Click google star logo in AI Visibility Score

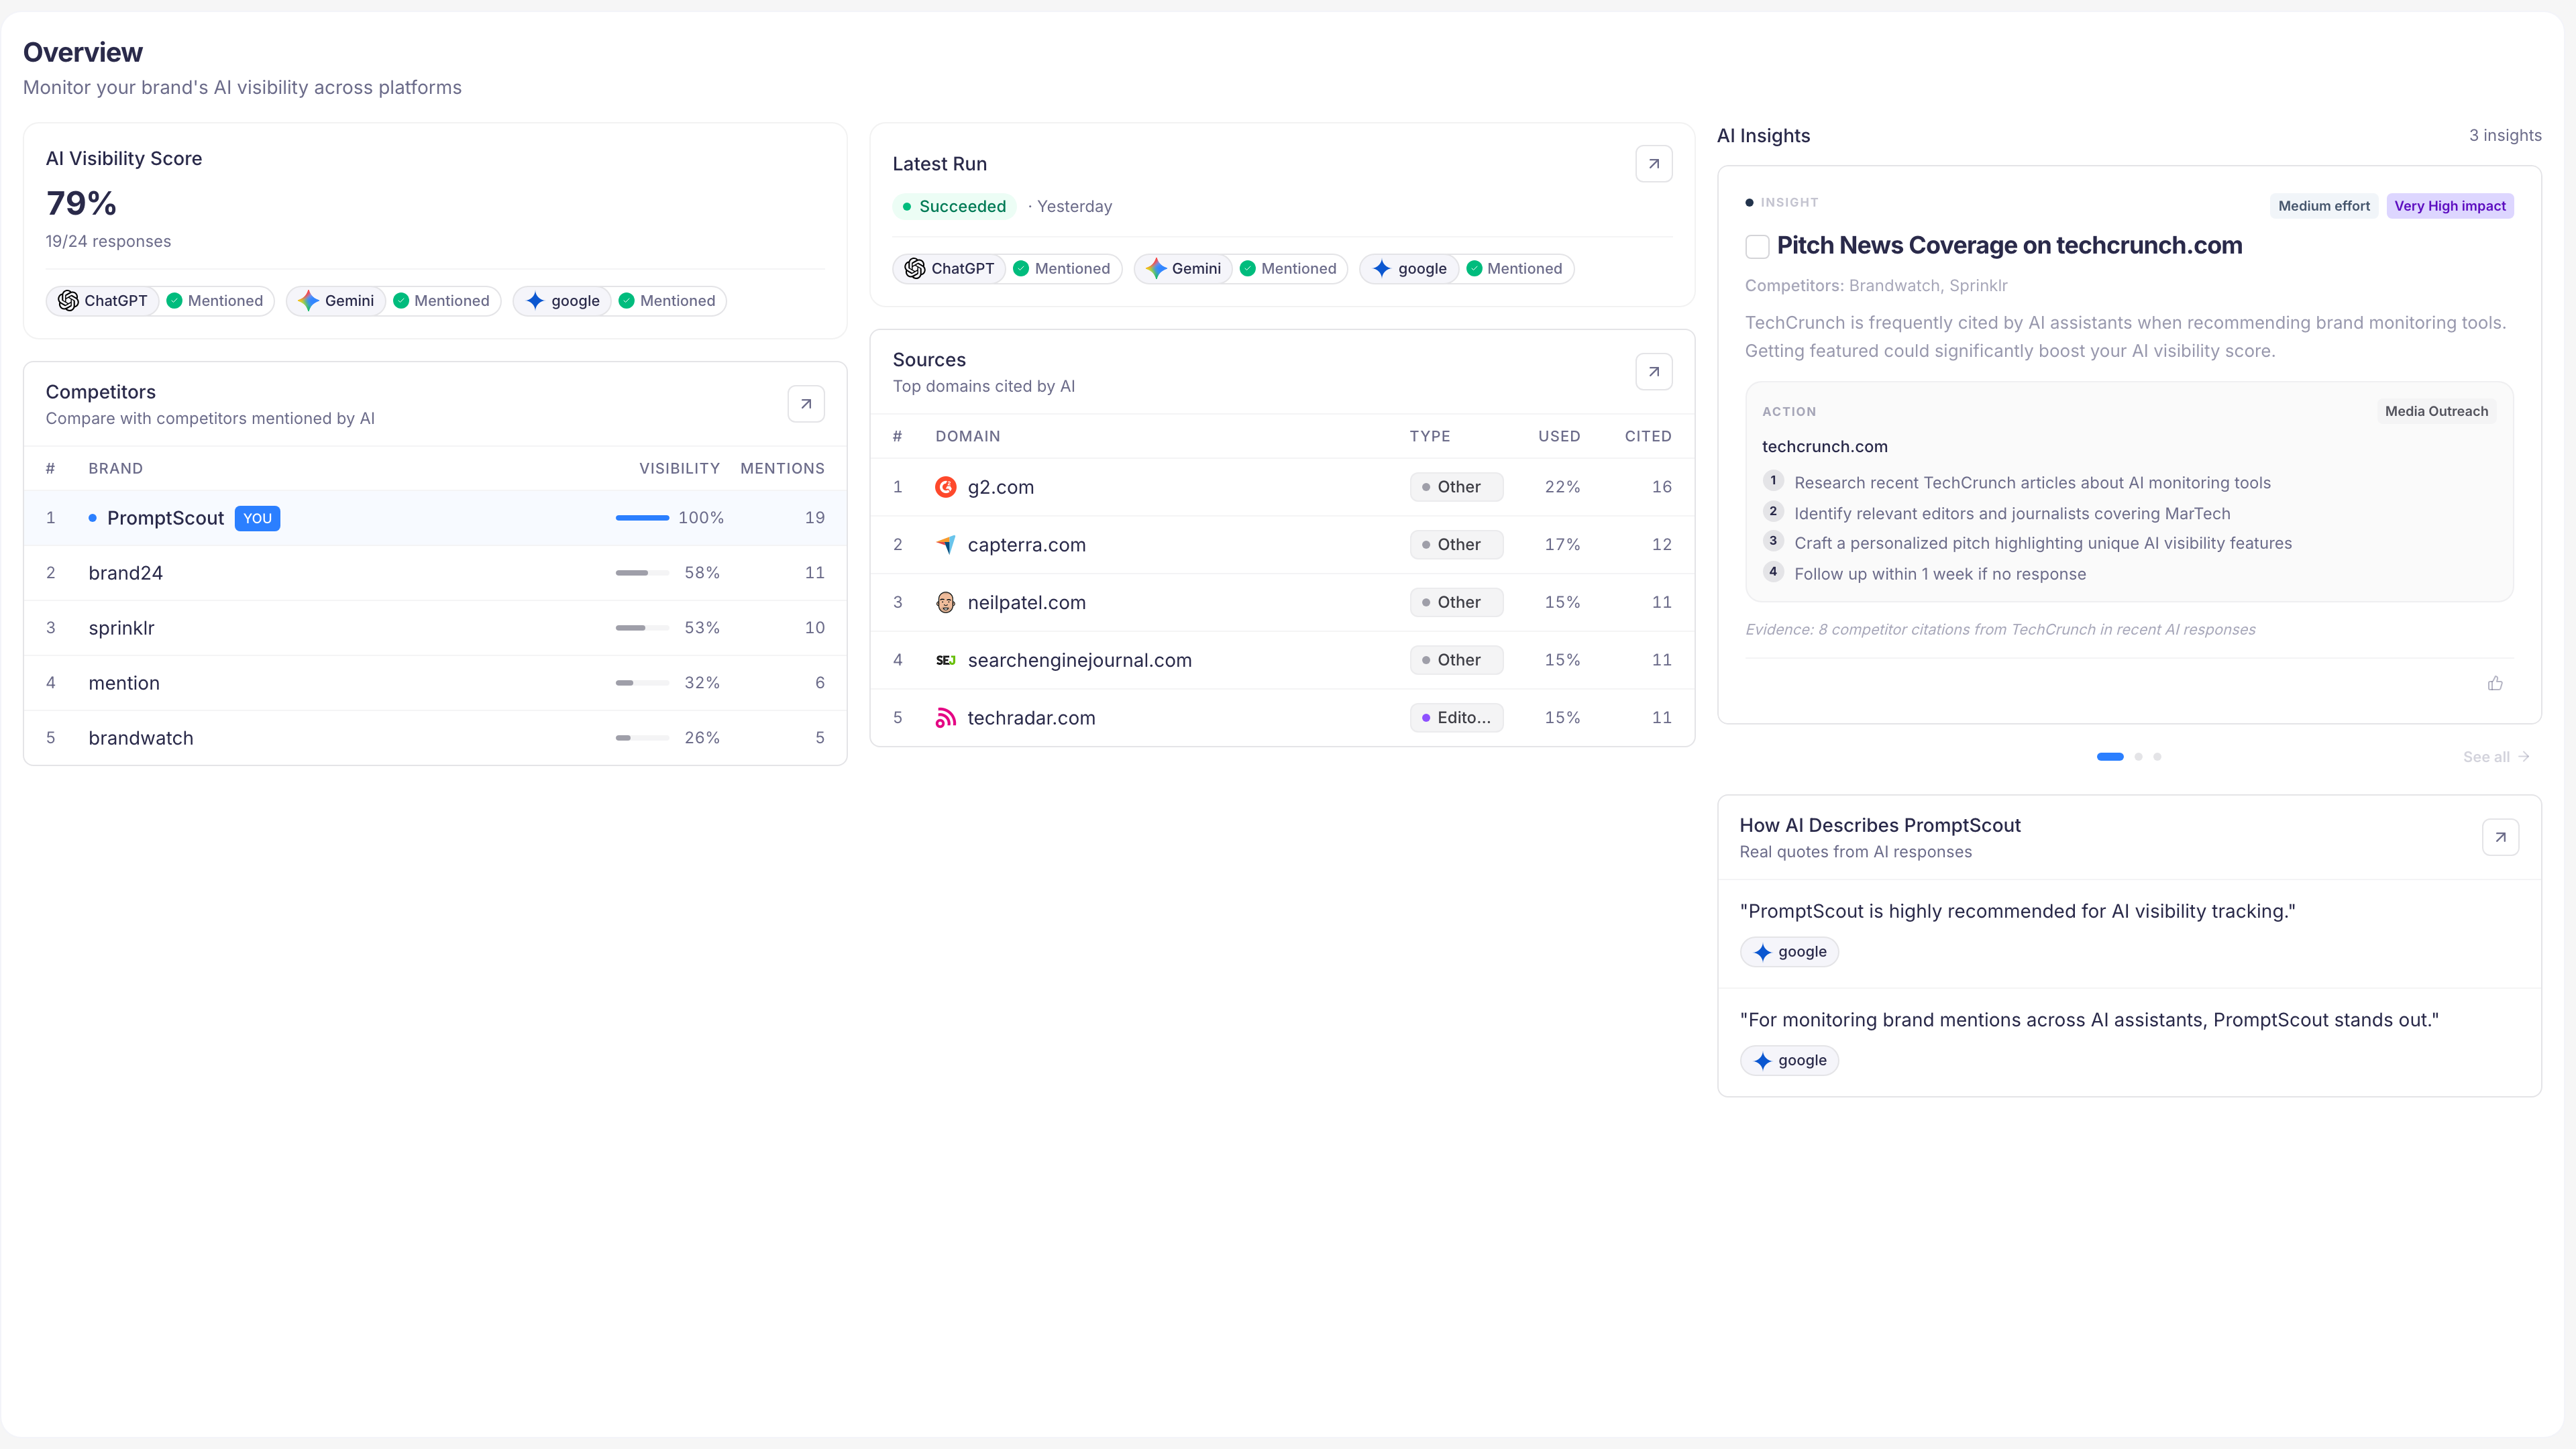(535, 301)
